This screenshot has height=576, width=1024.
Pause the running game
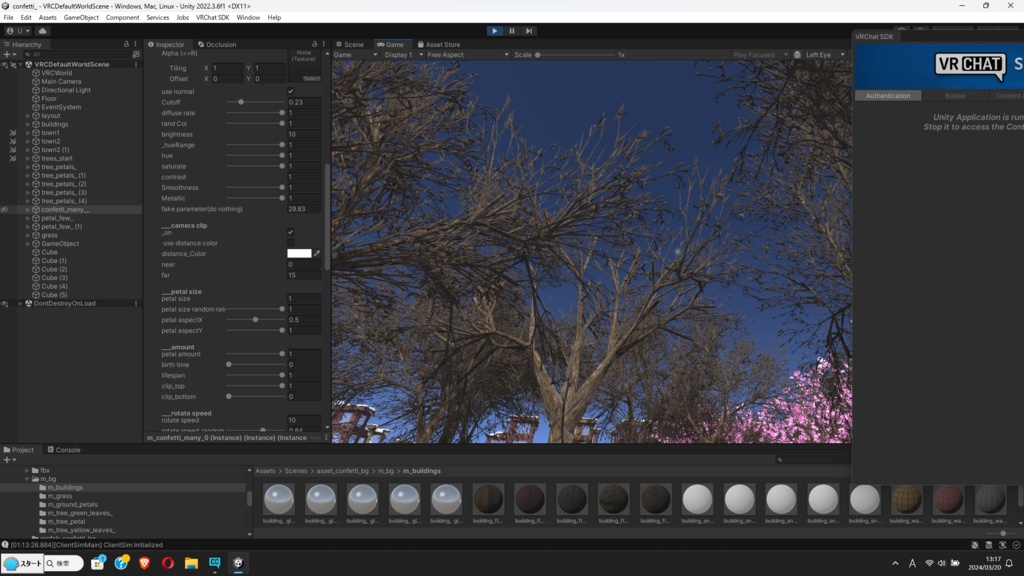pos(512,31)
